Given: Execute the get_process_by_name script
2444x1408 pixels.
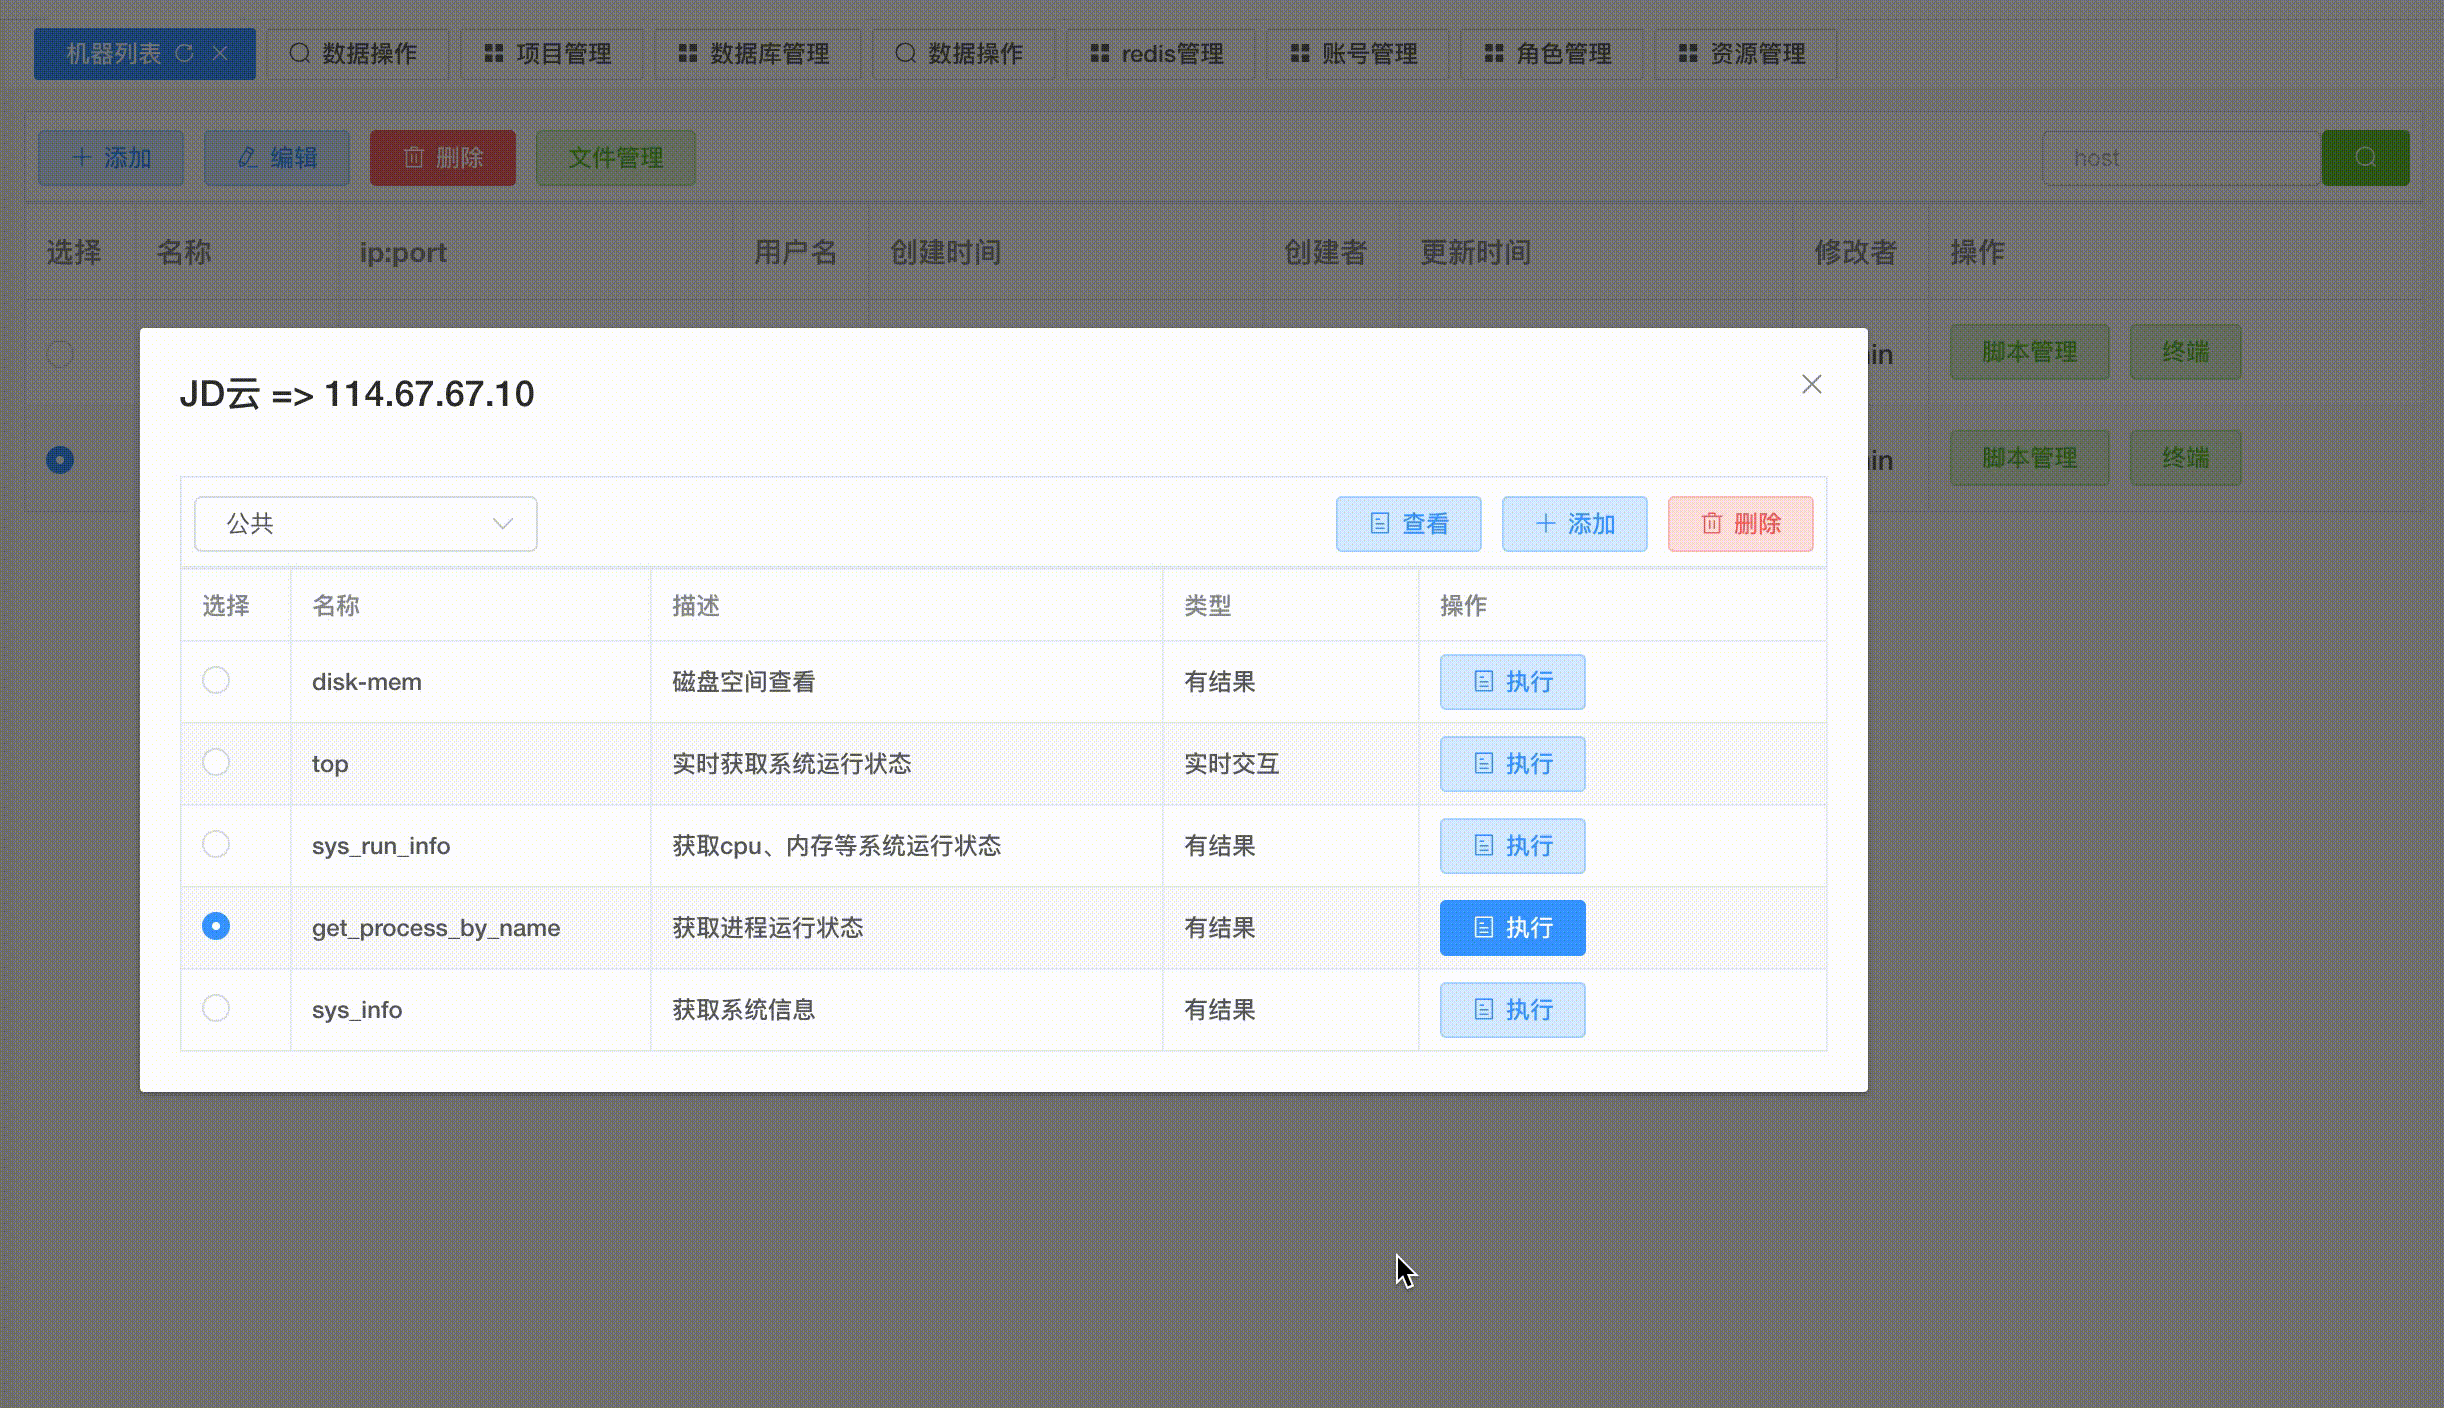Looking at the screenshot, I should pyautogui.click(x=1512, y=927).
